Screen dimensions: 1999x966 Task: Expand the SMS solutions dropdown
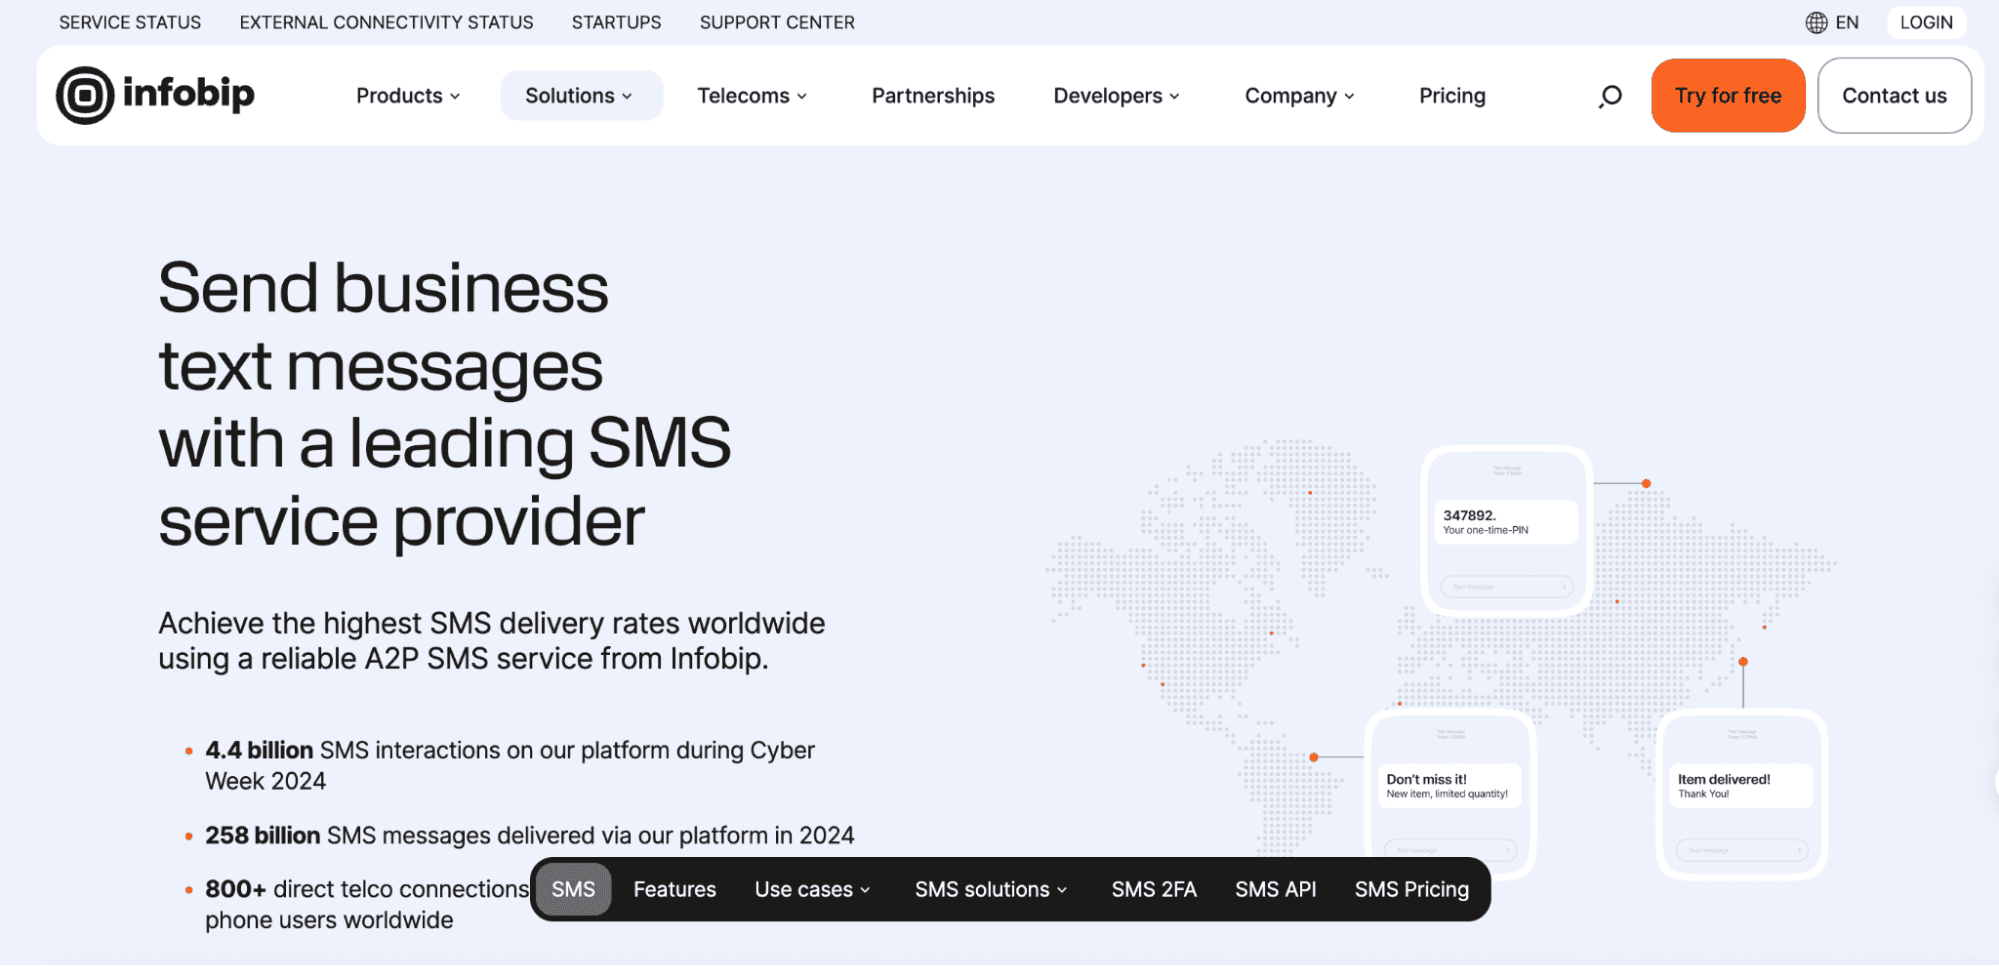coord(991,889)
